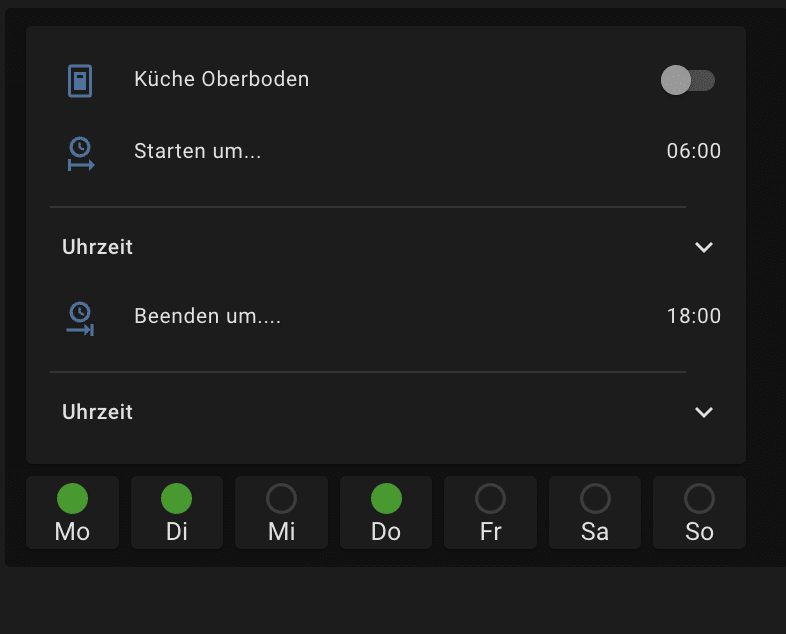Open the first Uhrzeit section header
The height and width of the screenshot is (634, 786).
(98, 247)
